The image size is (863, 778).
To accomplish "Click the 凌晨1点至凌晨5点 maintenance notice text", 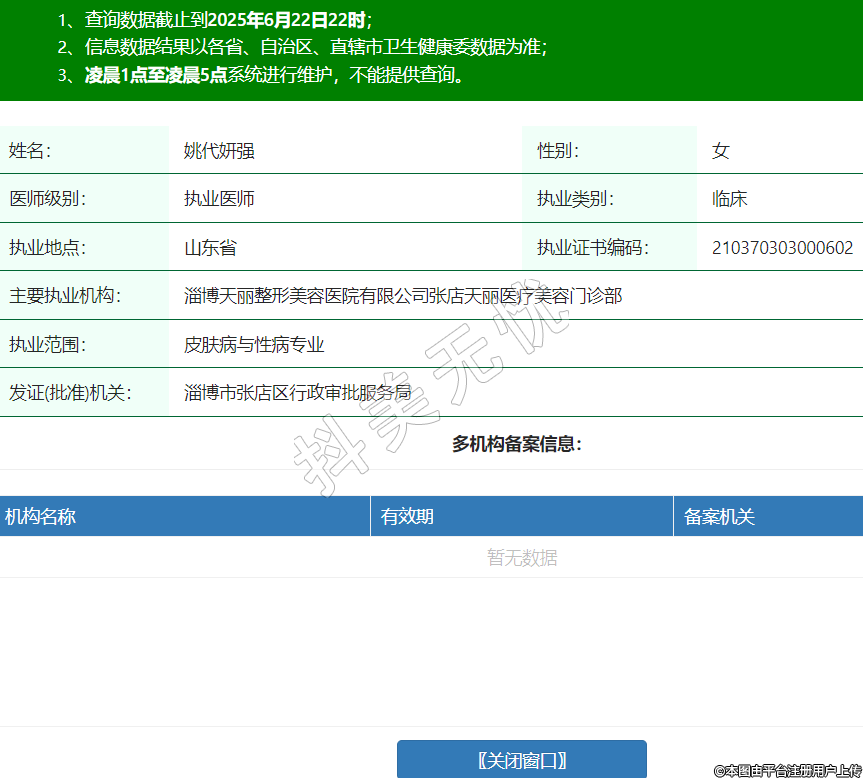I will [x=155, y=75].
